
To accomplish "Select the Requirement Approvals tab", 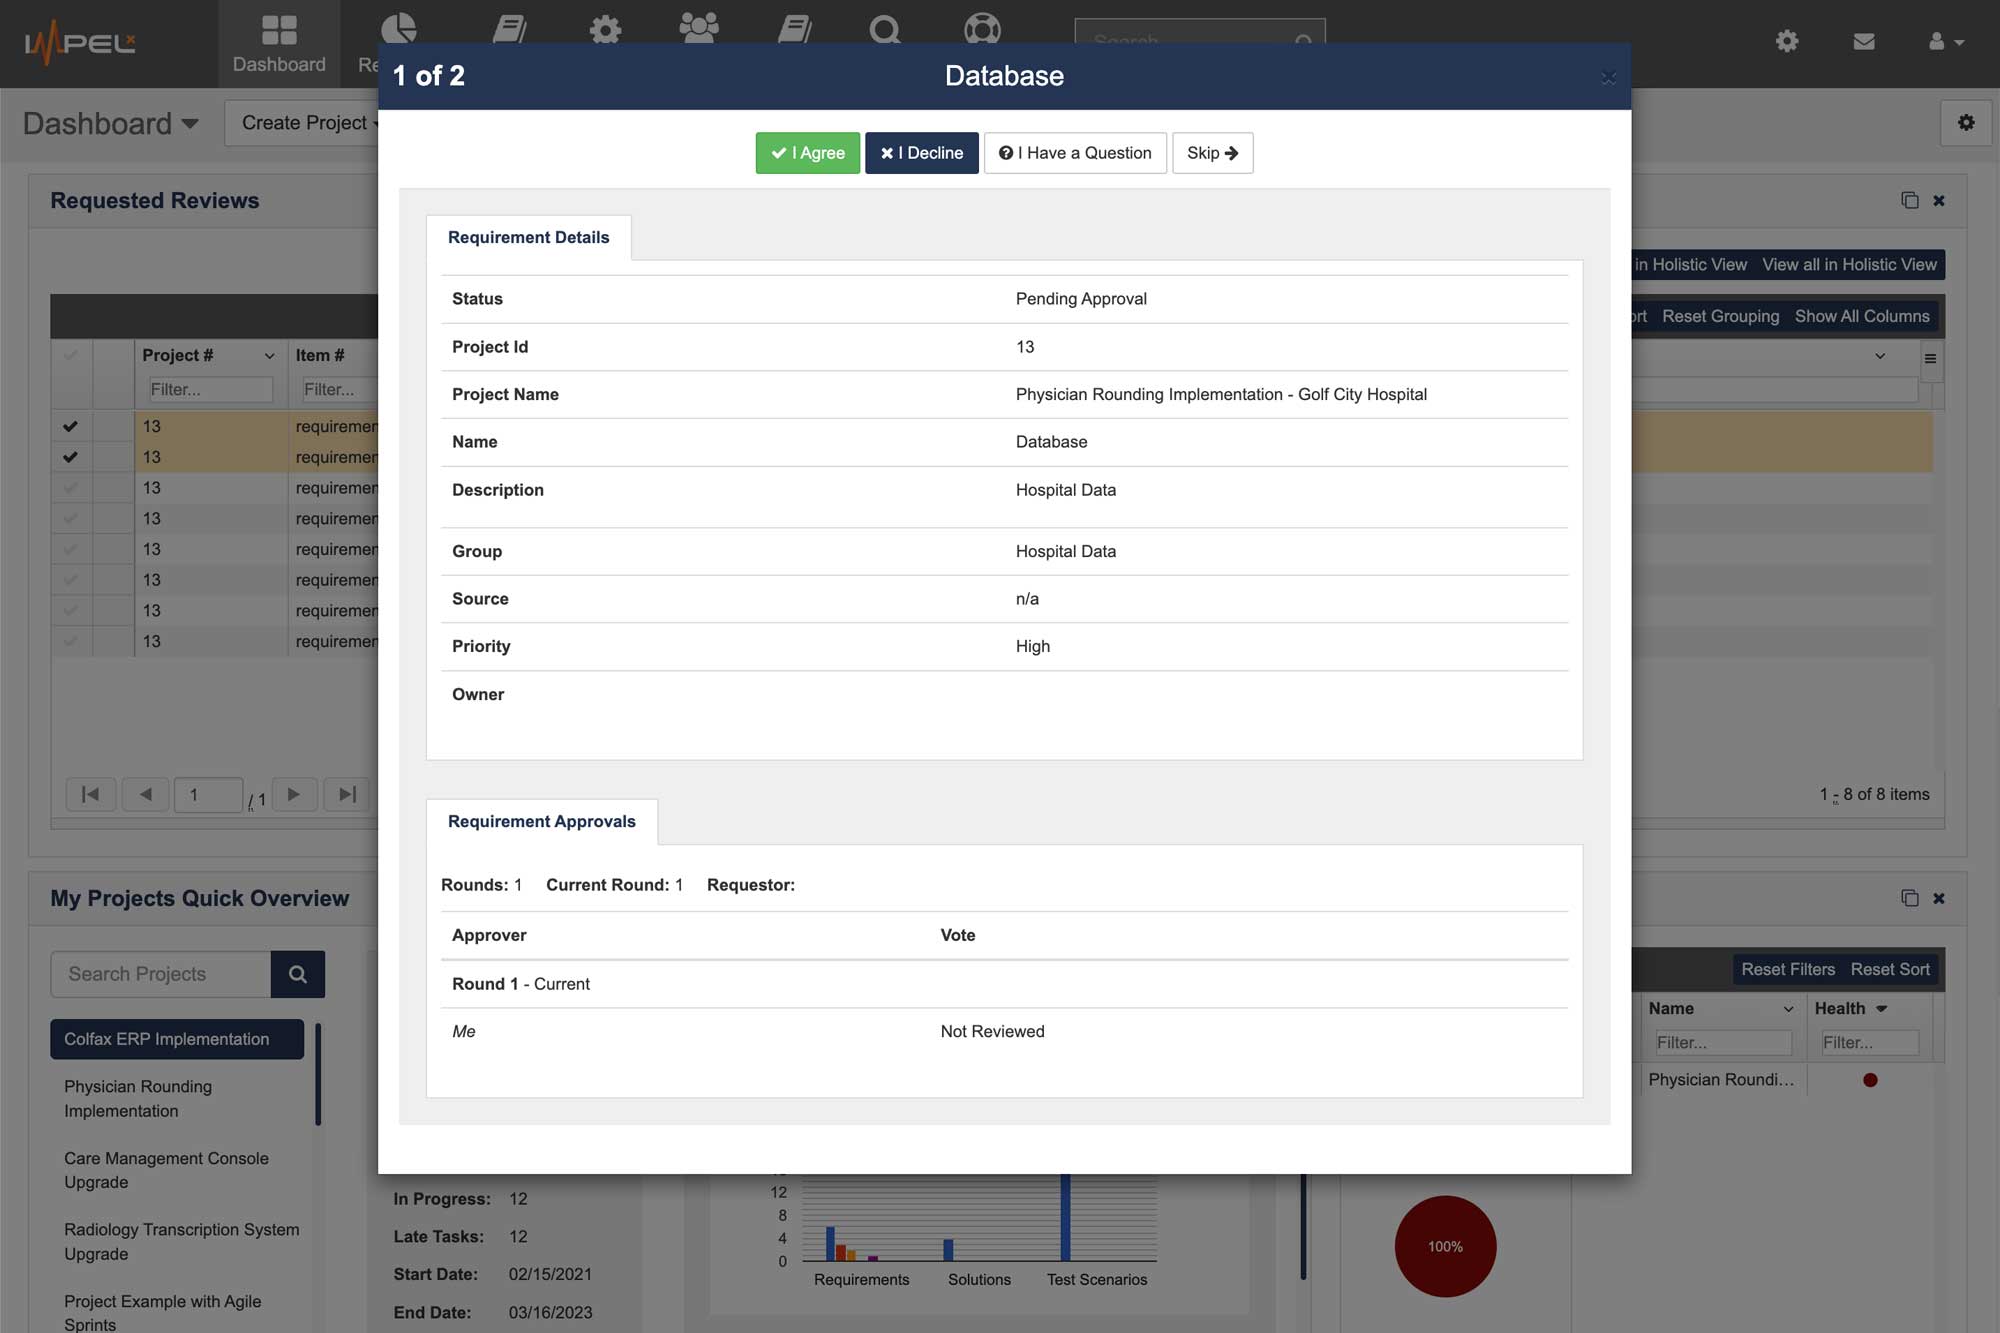I will pos(541,821).
